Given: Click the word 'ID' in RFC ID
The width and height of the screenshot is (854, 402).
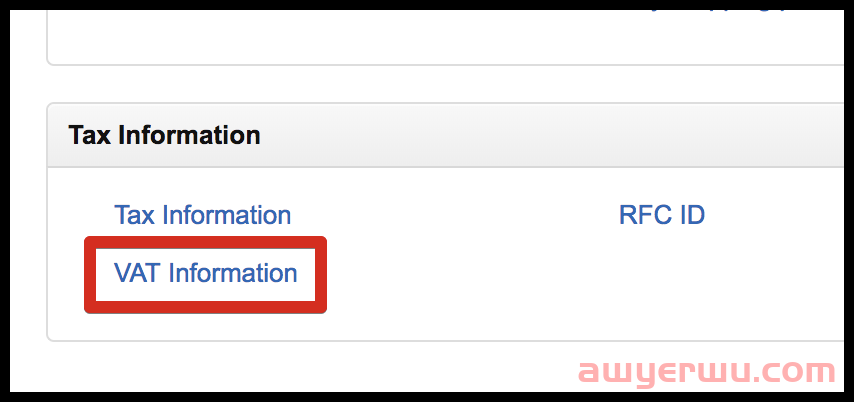Looking at the screenshot, I should 691,215.
